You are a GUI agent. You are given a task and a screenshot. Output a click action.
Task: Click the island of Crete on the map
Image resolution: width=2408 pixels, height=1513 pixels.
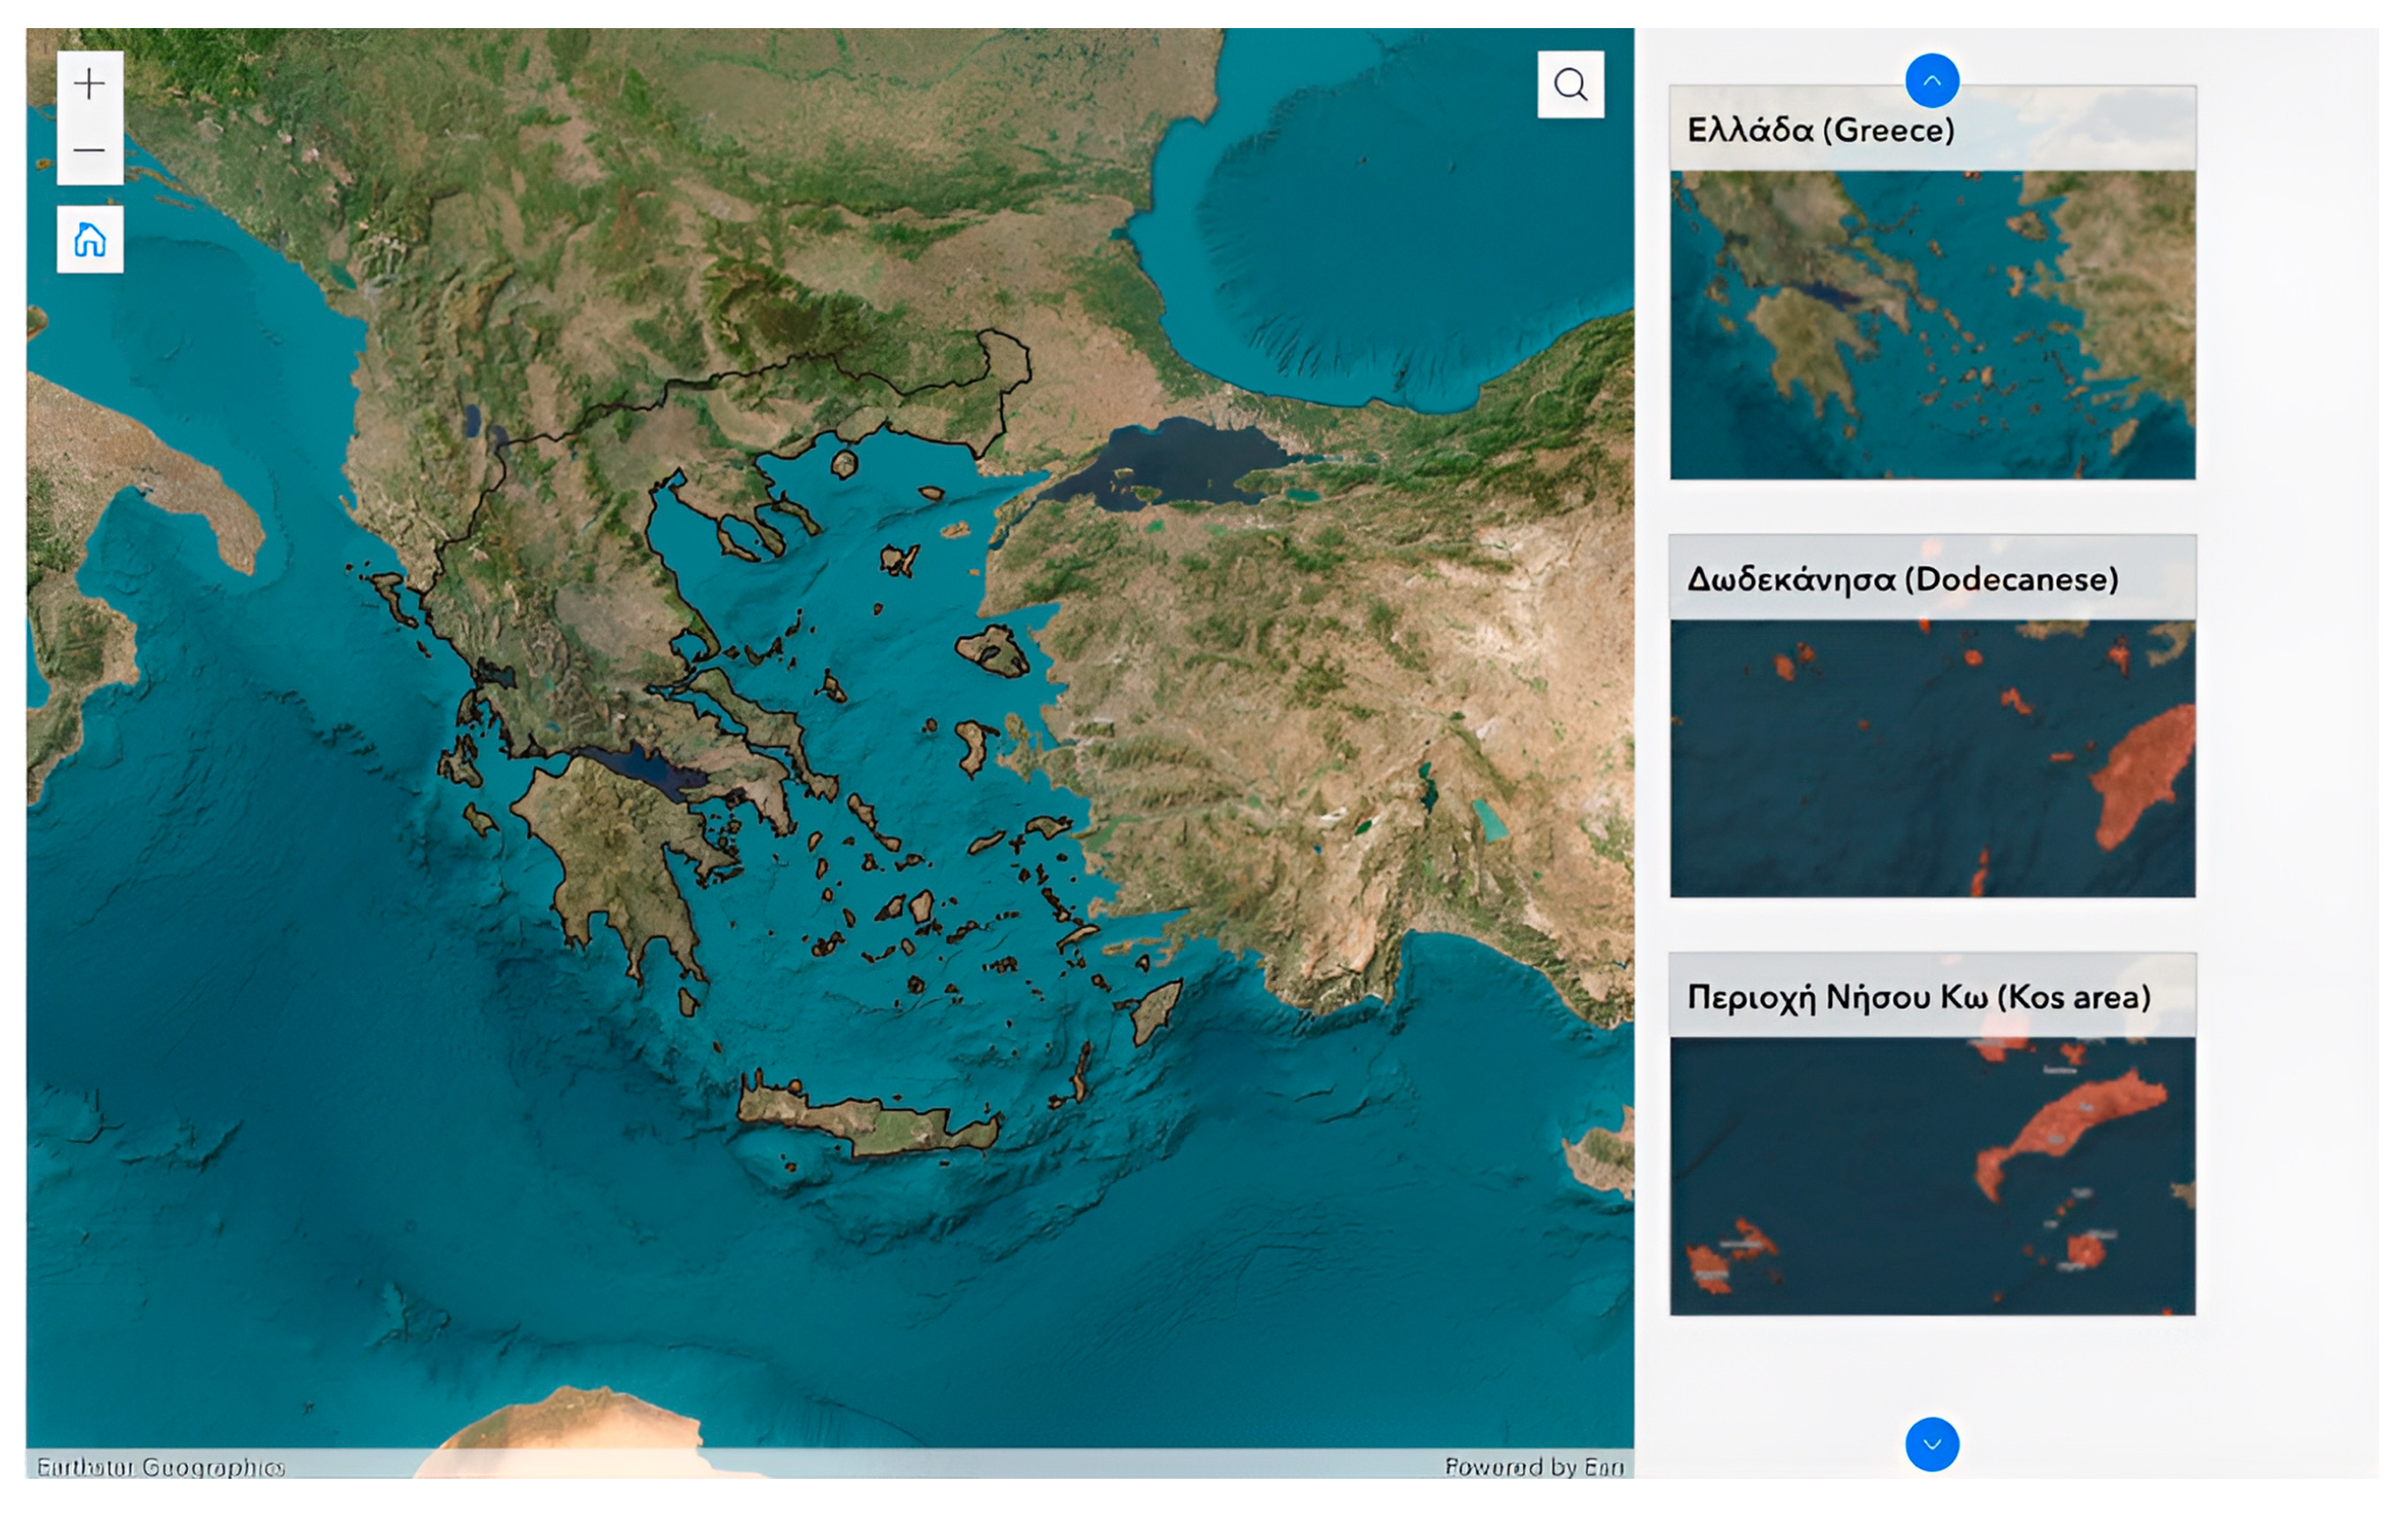pos(870,1122)
